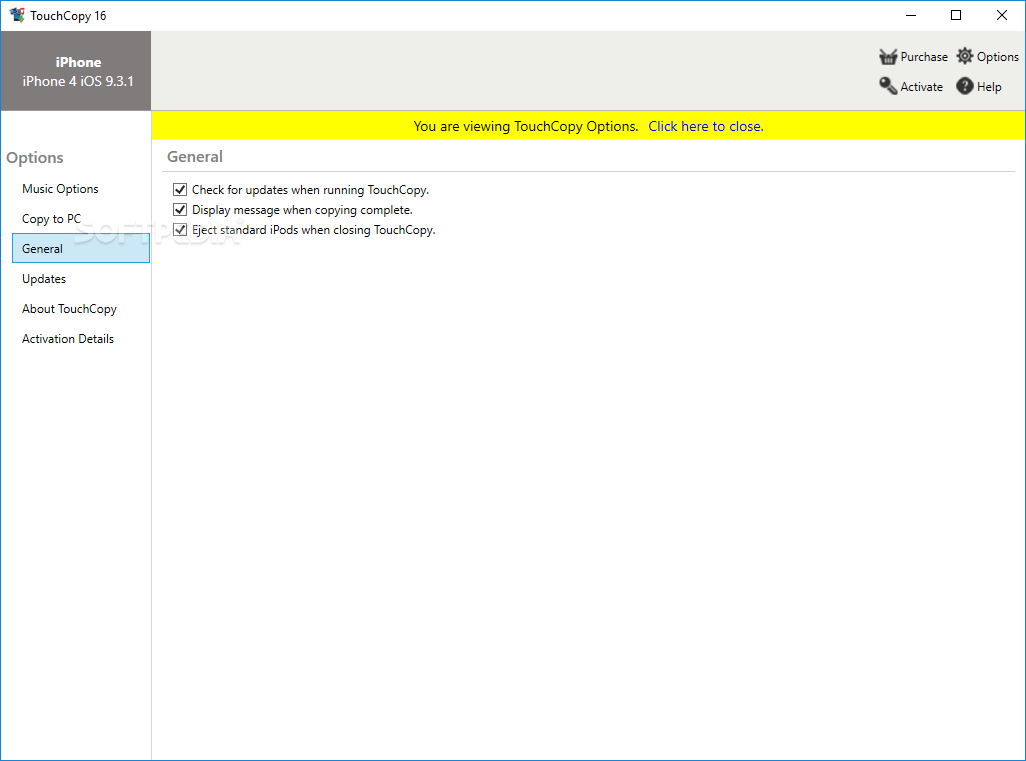The width and height of the screenshot is (1026, 761).
Task: Open the Help label in header
Action: (x=989, y=86)
